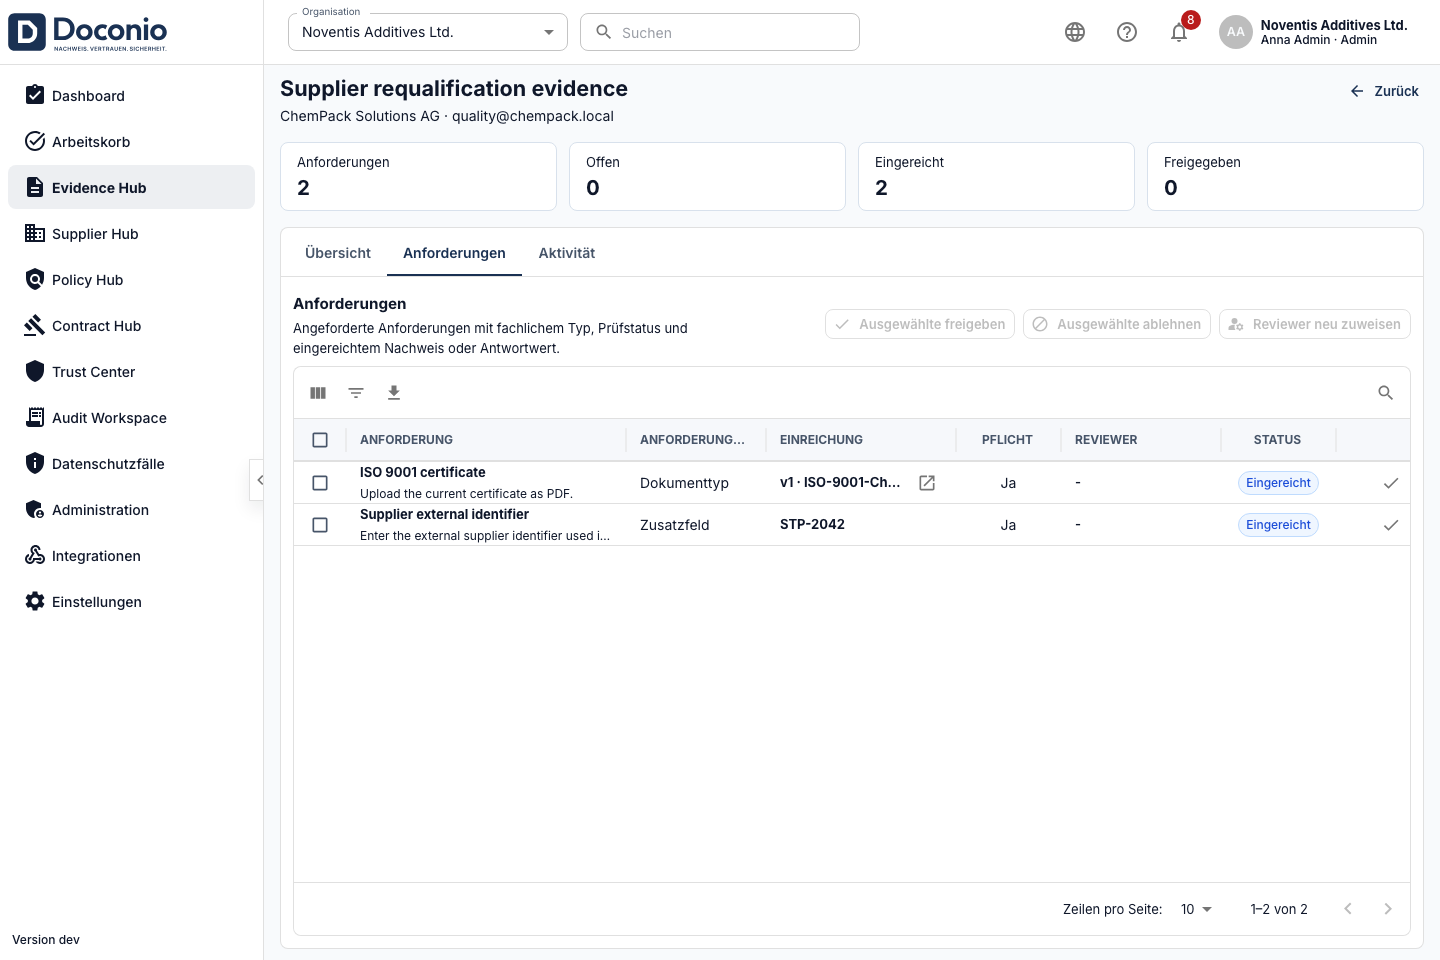
Task: Open the notifications bell
Action: pyautogui.click(x=1179, y=32)
